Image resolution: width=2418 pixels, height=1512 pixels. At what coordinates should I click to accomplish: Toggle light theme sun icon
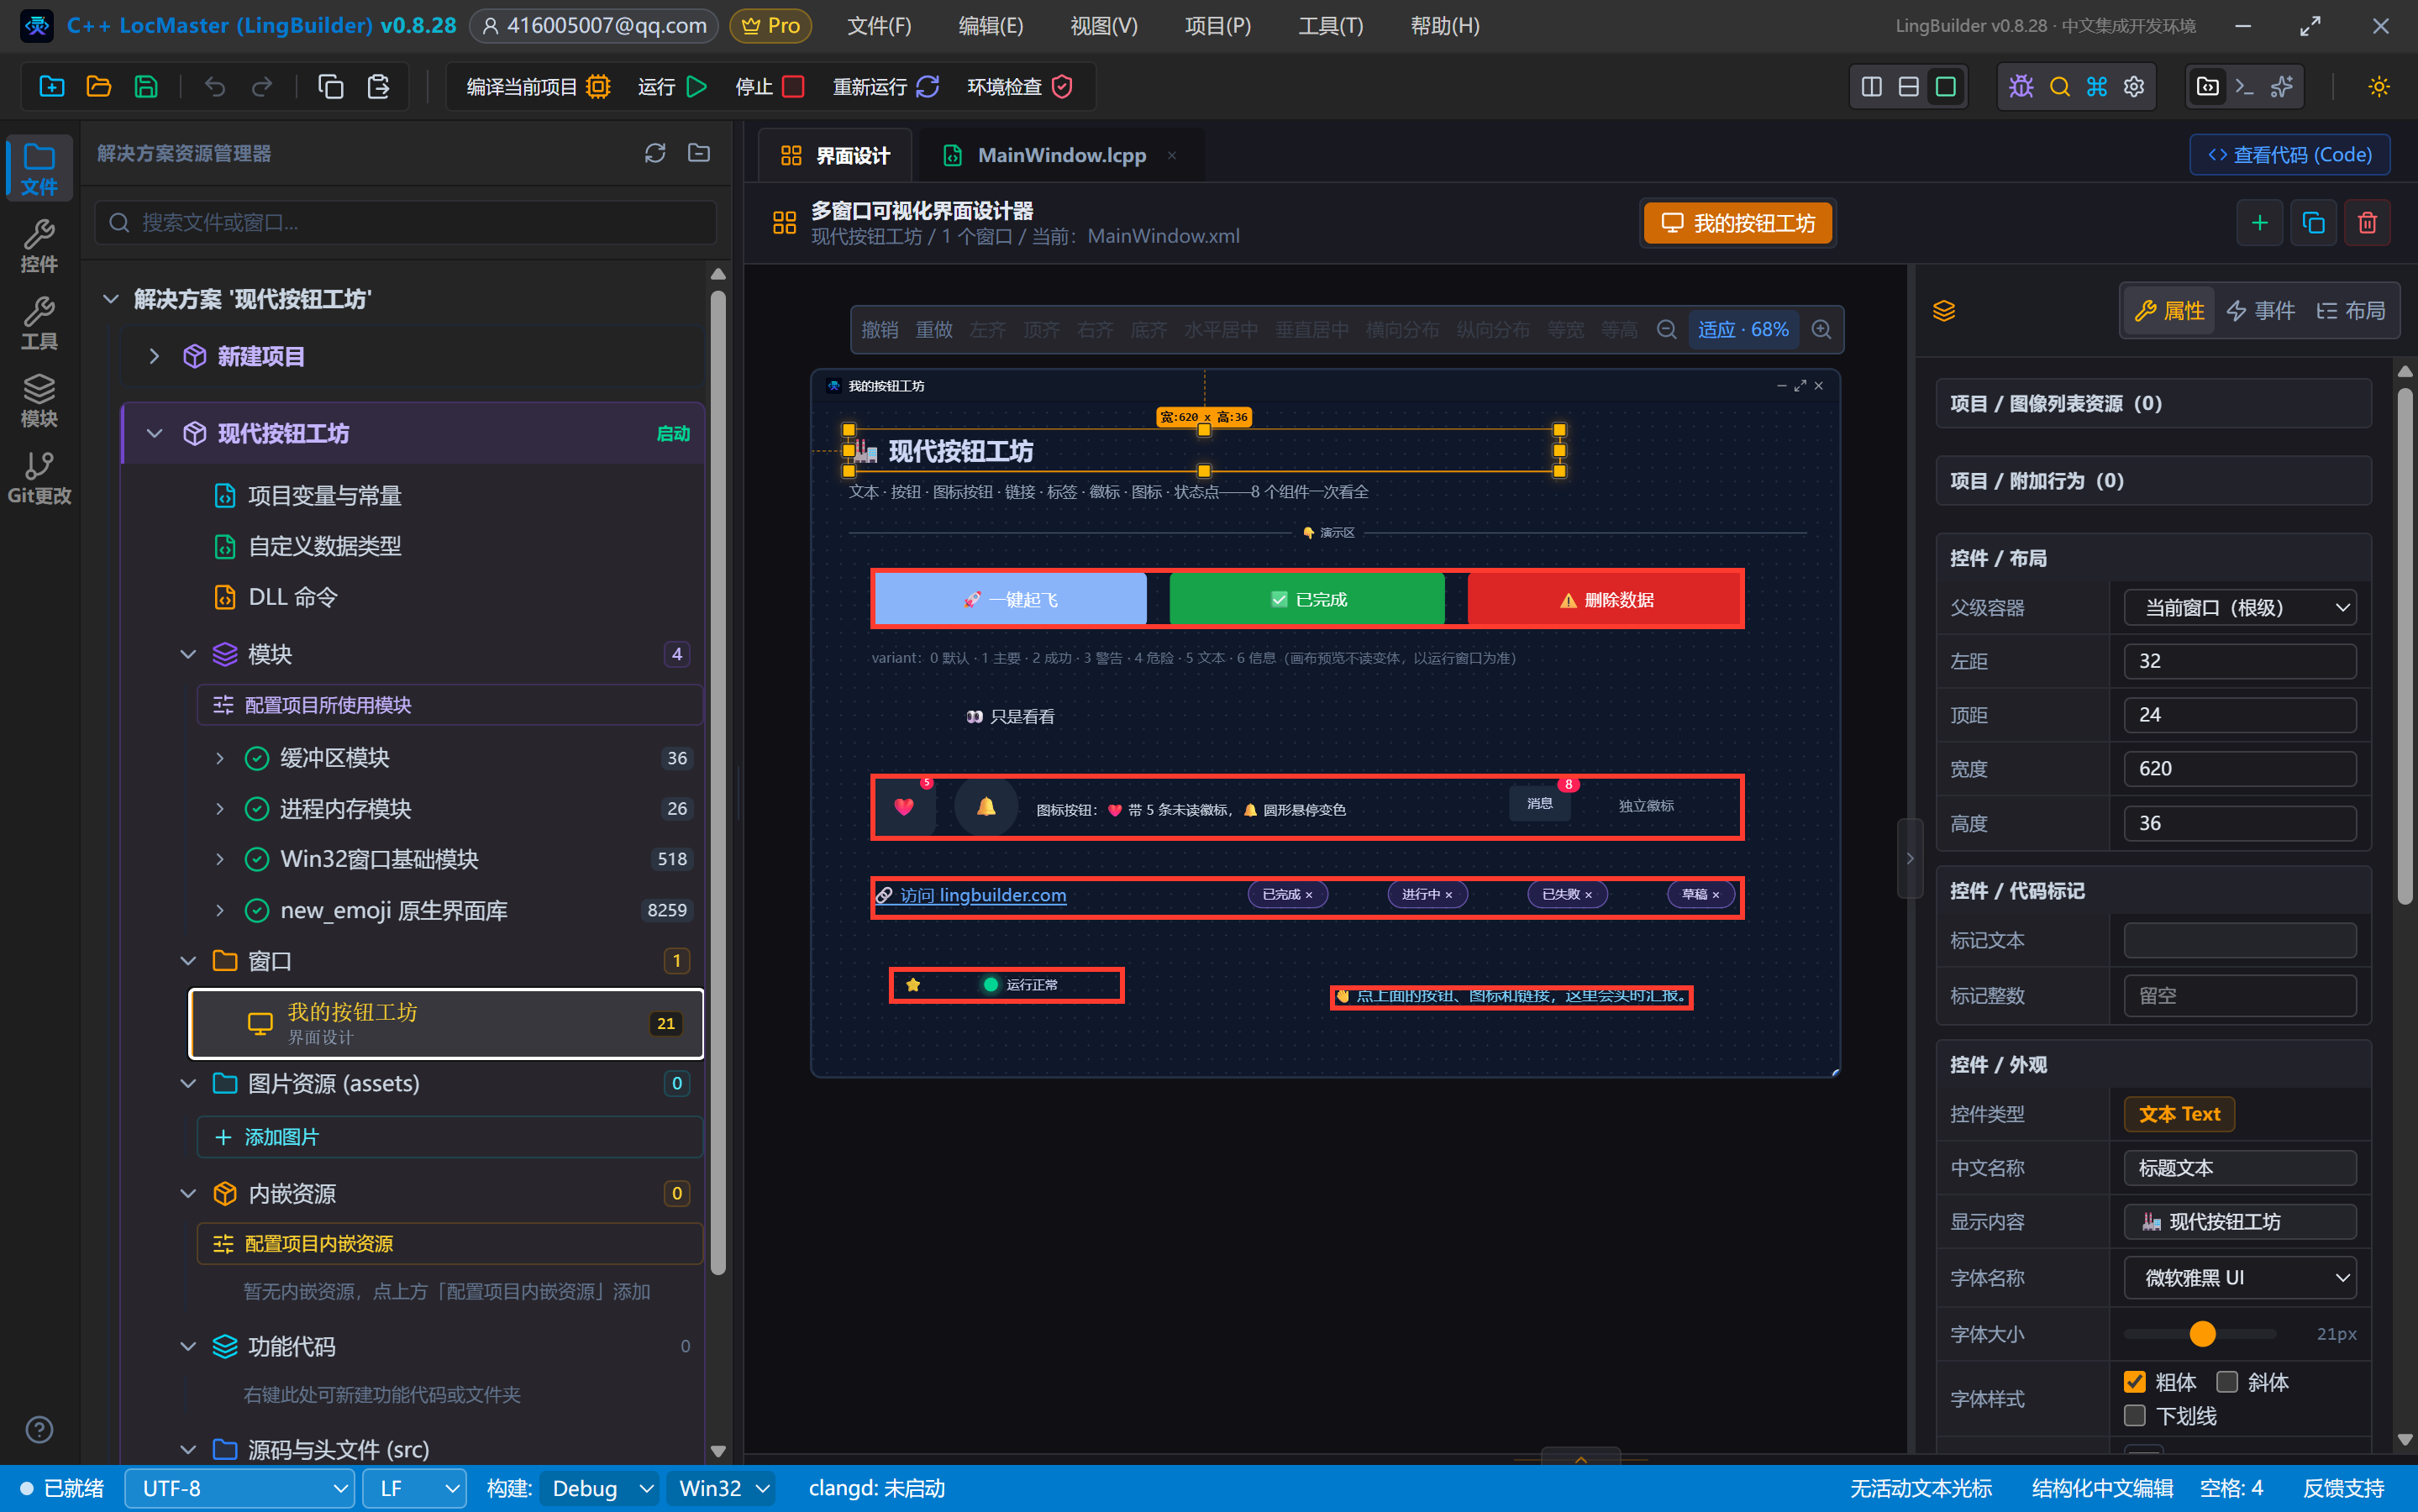[2379, 87]
